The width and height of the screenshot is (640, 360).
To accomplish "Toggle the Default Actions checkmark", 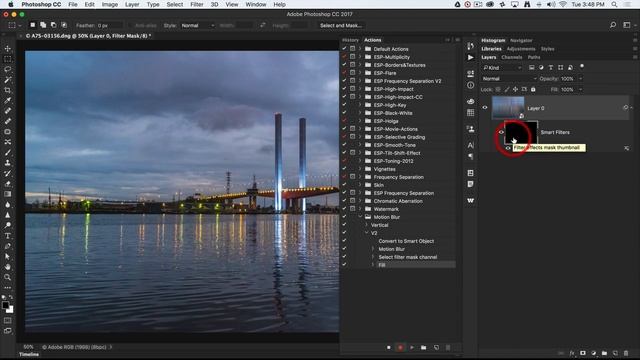I will tap(344, 49).
